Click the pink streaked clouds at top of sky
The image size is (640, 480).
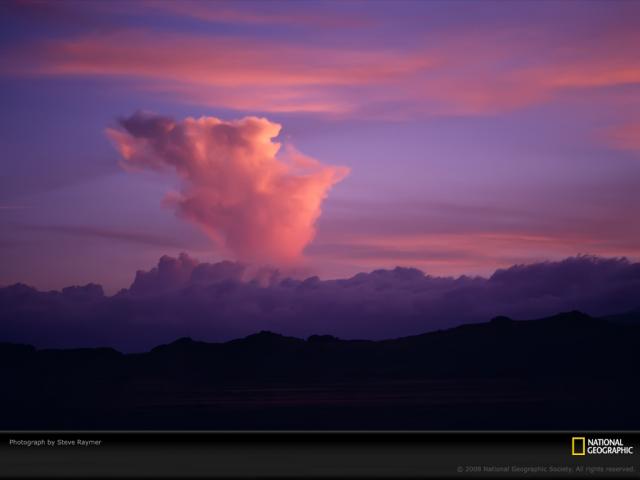[300, 60]
